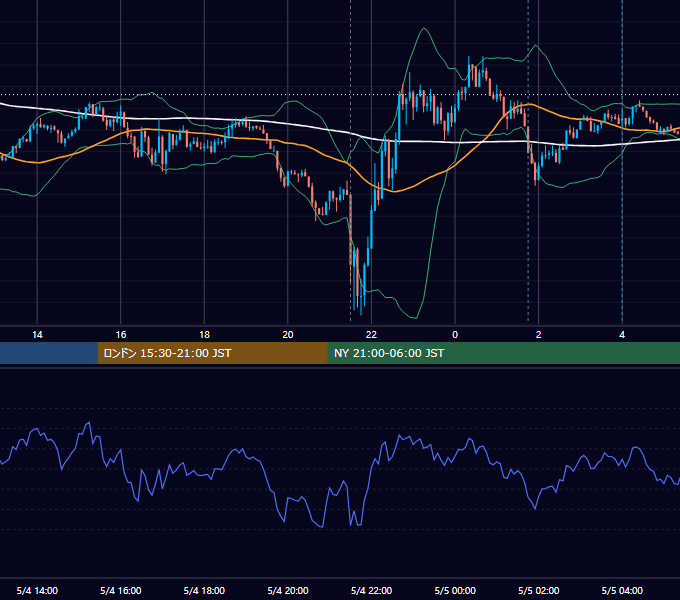Click hour label 16 on price chart axis

click(x=121, y=334)
